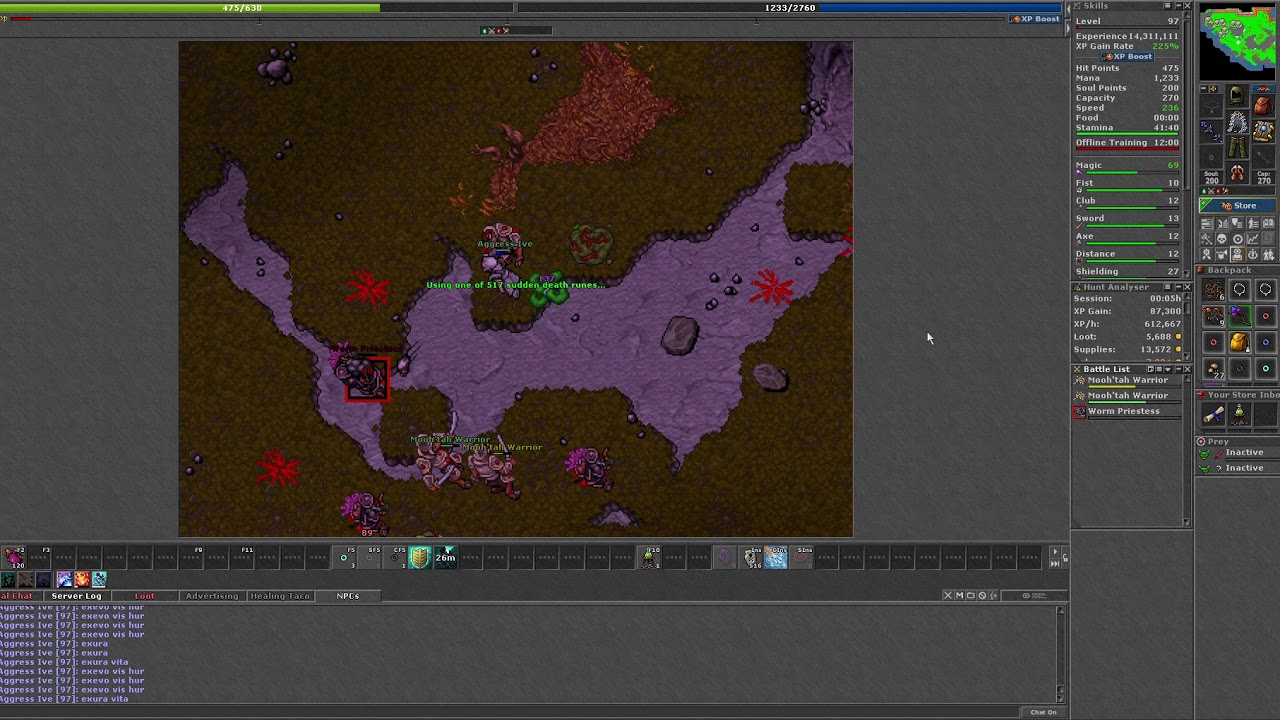
Task: Click the XP/h value 612,667
Action: [x=1163, y=324]
